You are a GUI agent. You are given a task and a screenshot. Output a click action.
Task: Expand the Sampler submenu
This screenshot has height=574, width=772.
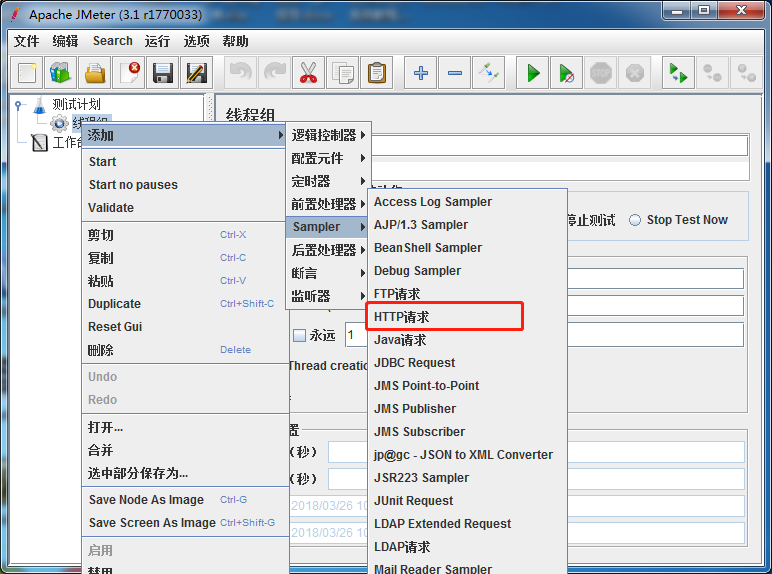(327, 227)
